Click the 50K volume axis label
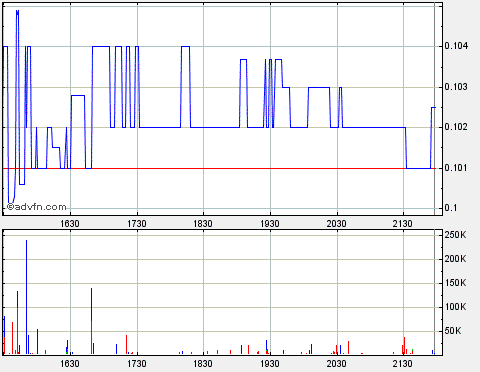Viewport: 480px width, 372px height. tap(453, 331)
